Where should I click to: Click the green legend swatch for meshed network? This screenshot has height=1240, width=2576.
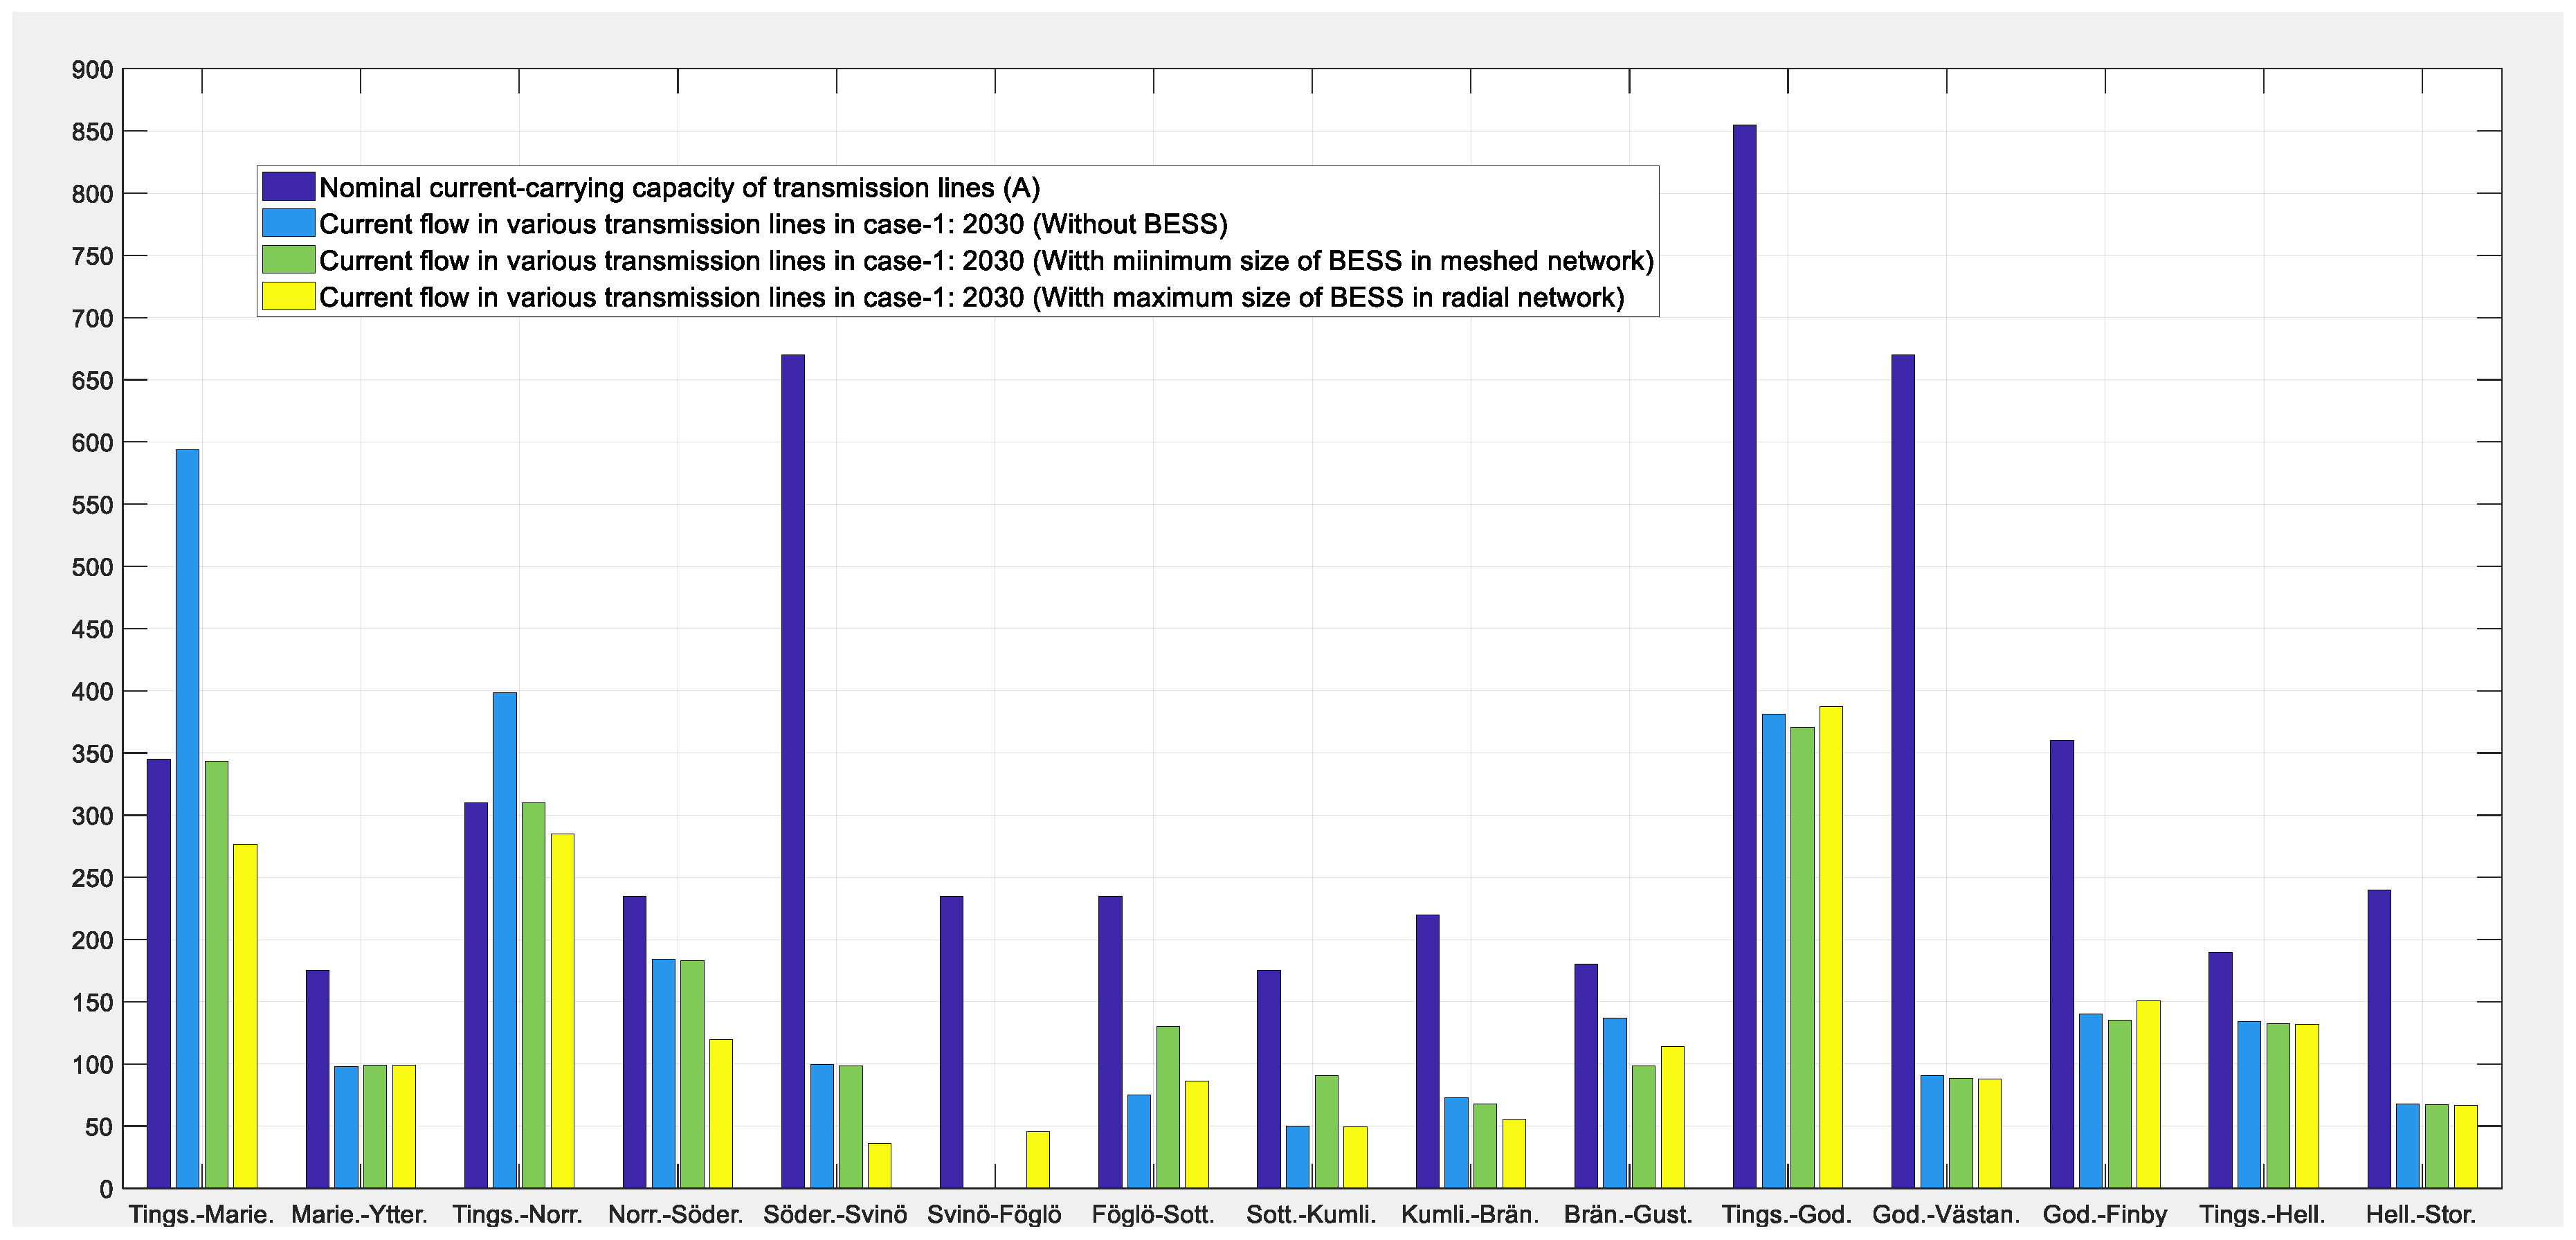click(288, 259)
